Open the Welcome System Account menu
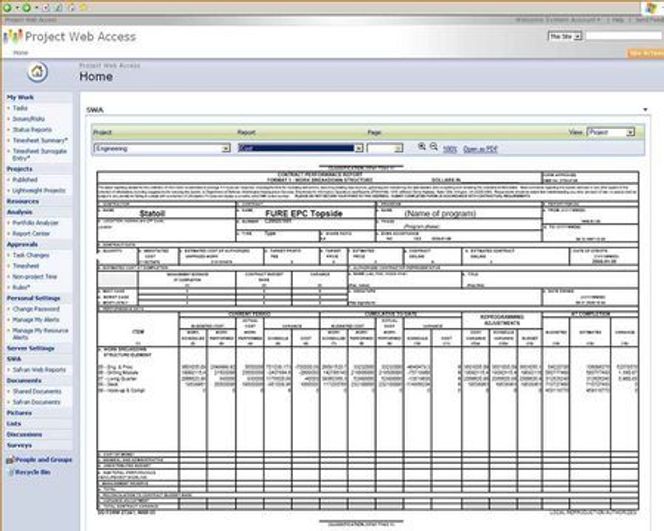 coord(558,20)
